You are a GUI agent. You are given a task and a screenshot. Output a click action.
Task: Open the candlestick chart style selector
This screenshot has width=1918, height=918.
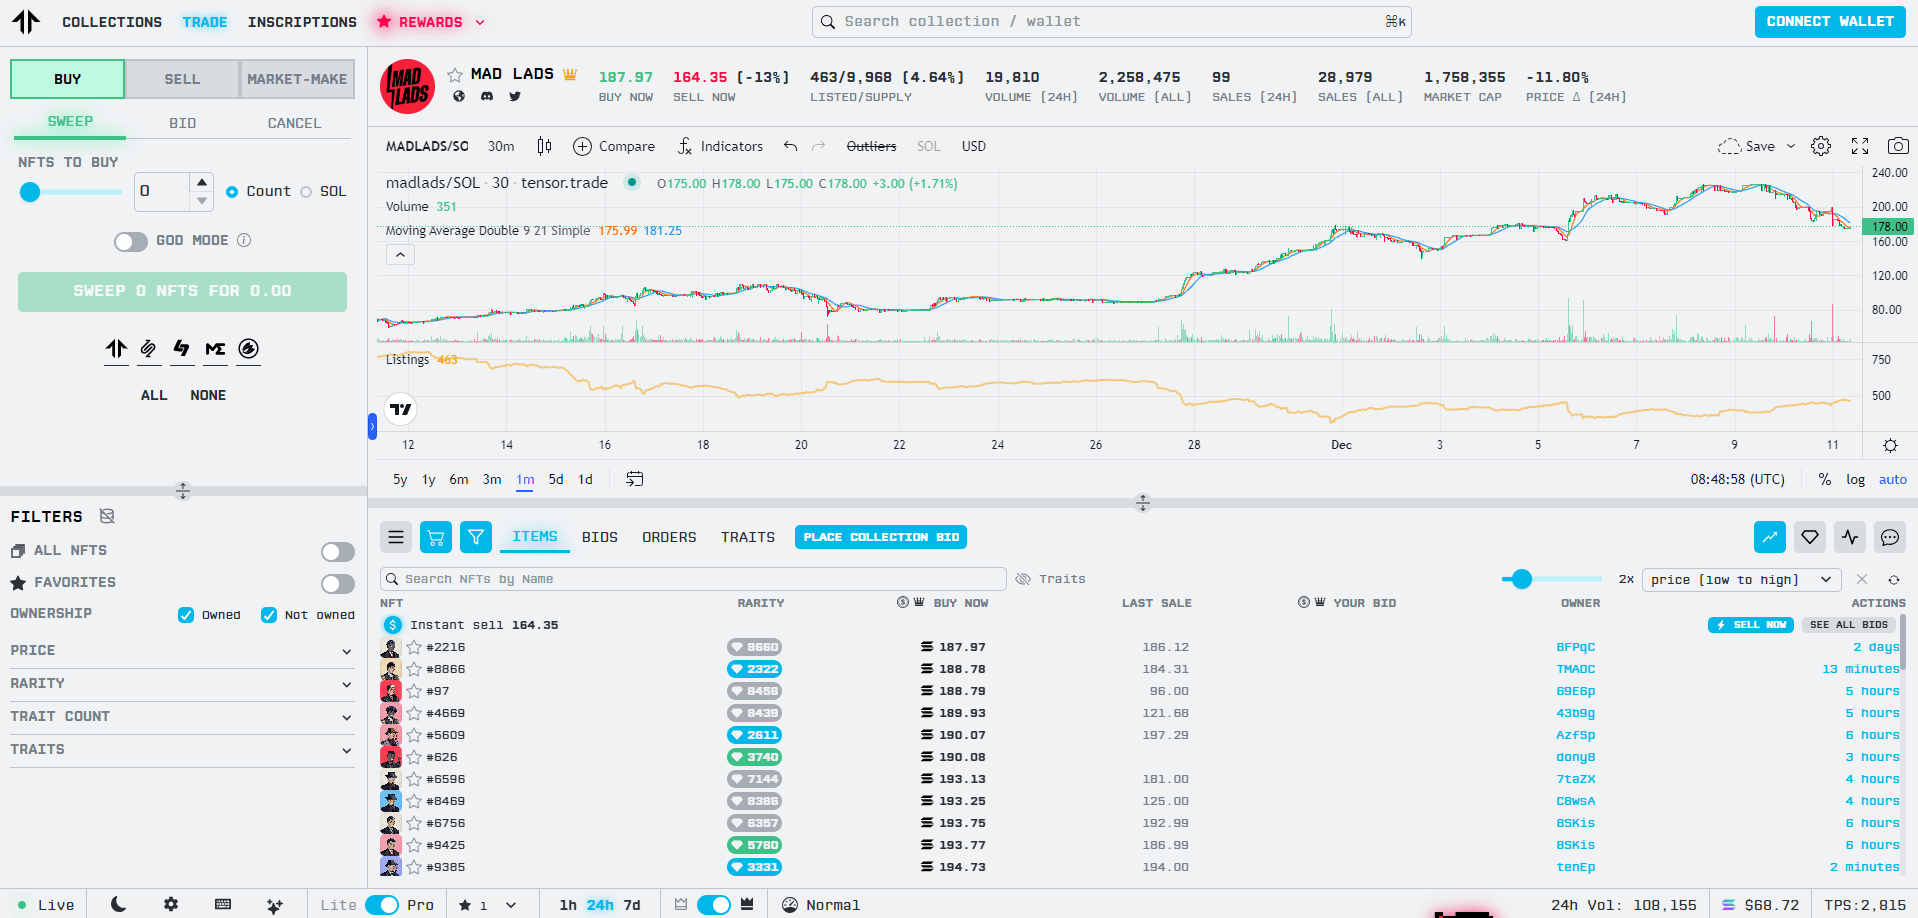[544, 146]
